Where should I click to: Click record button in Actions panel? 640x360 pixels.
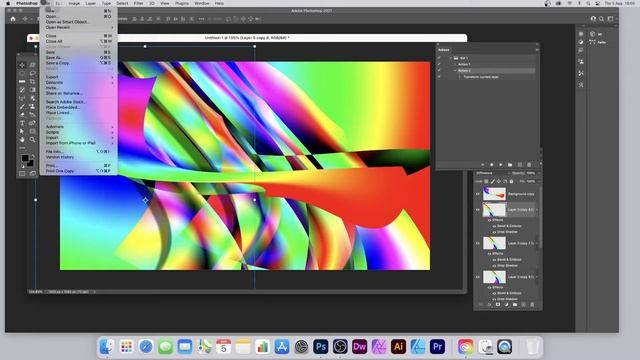click(x=491, y=164)
